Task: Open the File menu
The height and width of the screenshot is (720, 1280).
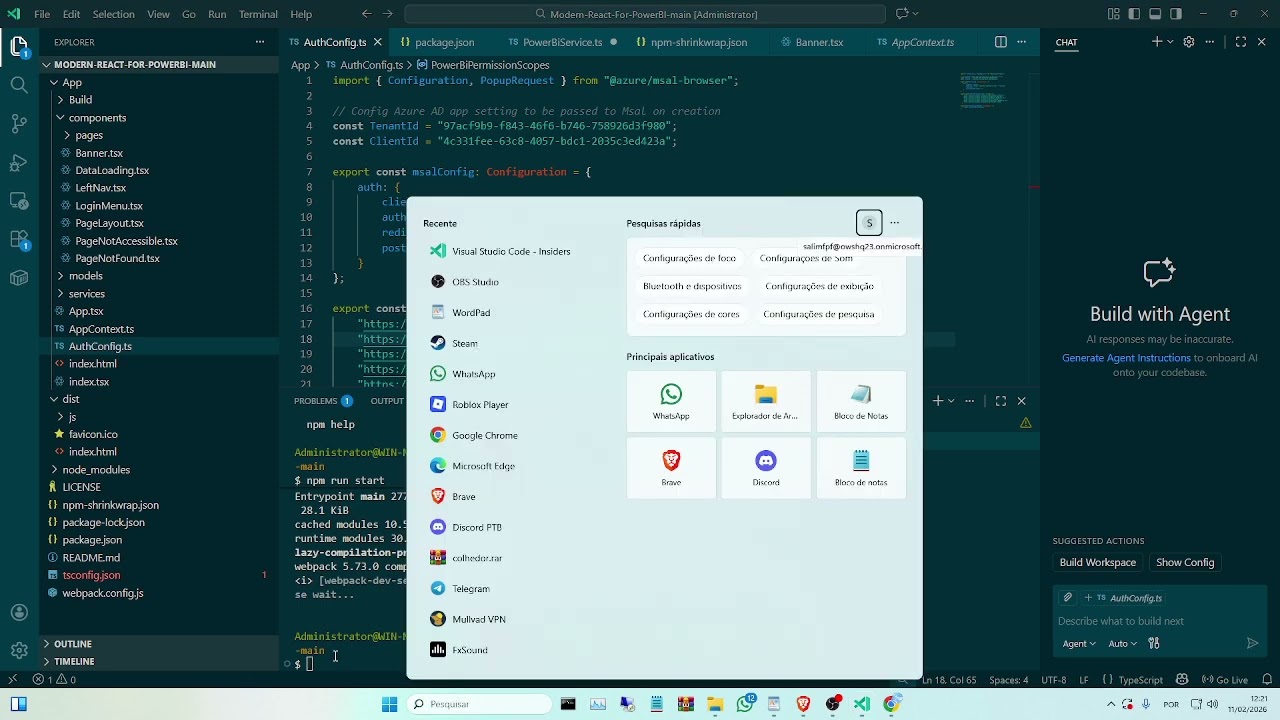Action: coord(42,14)
